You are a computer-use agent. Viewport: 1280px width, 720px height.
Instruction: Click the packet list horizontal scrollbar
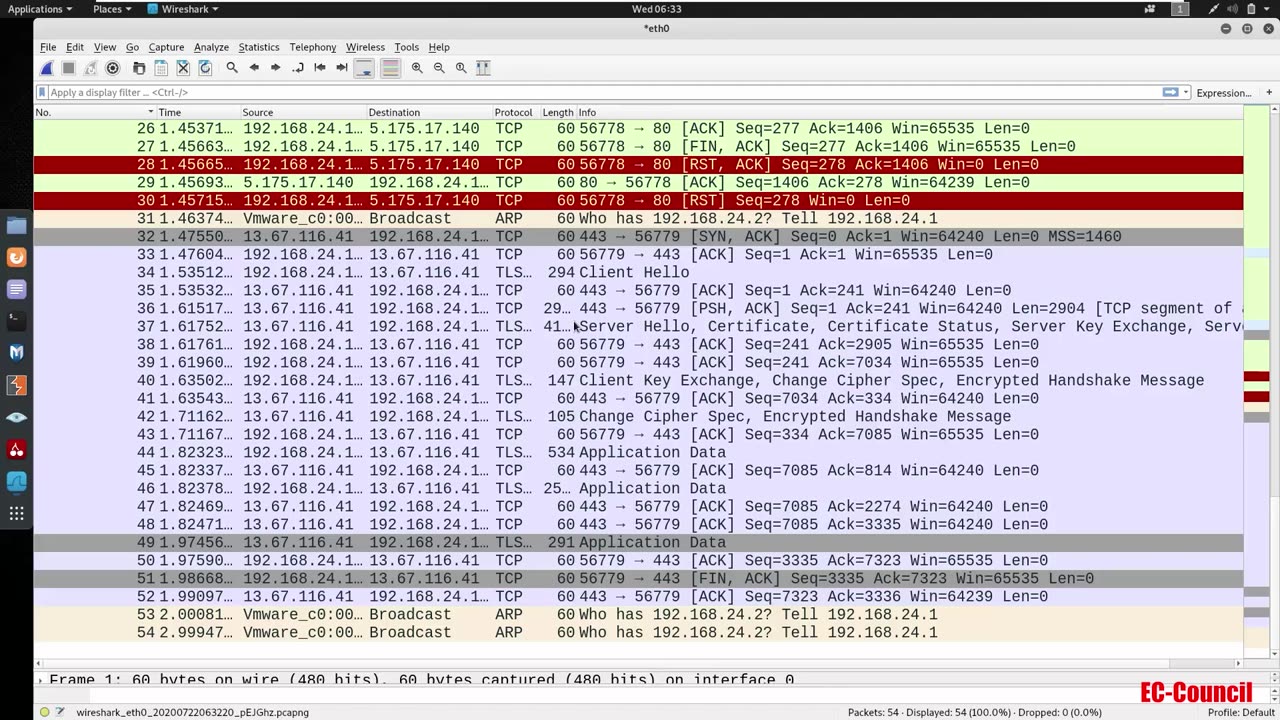pos(638,663)
